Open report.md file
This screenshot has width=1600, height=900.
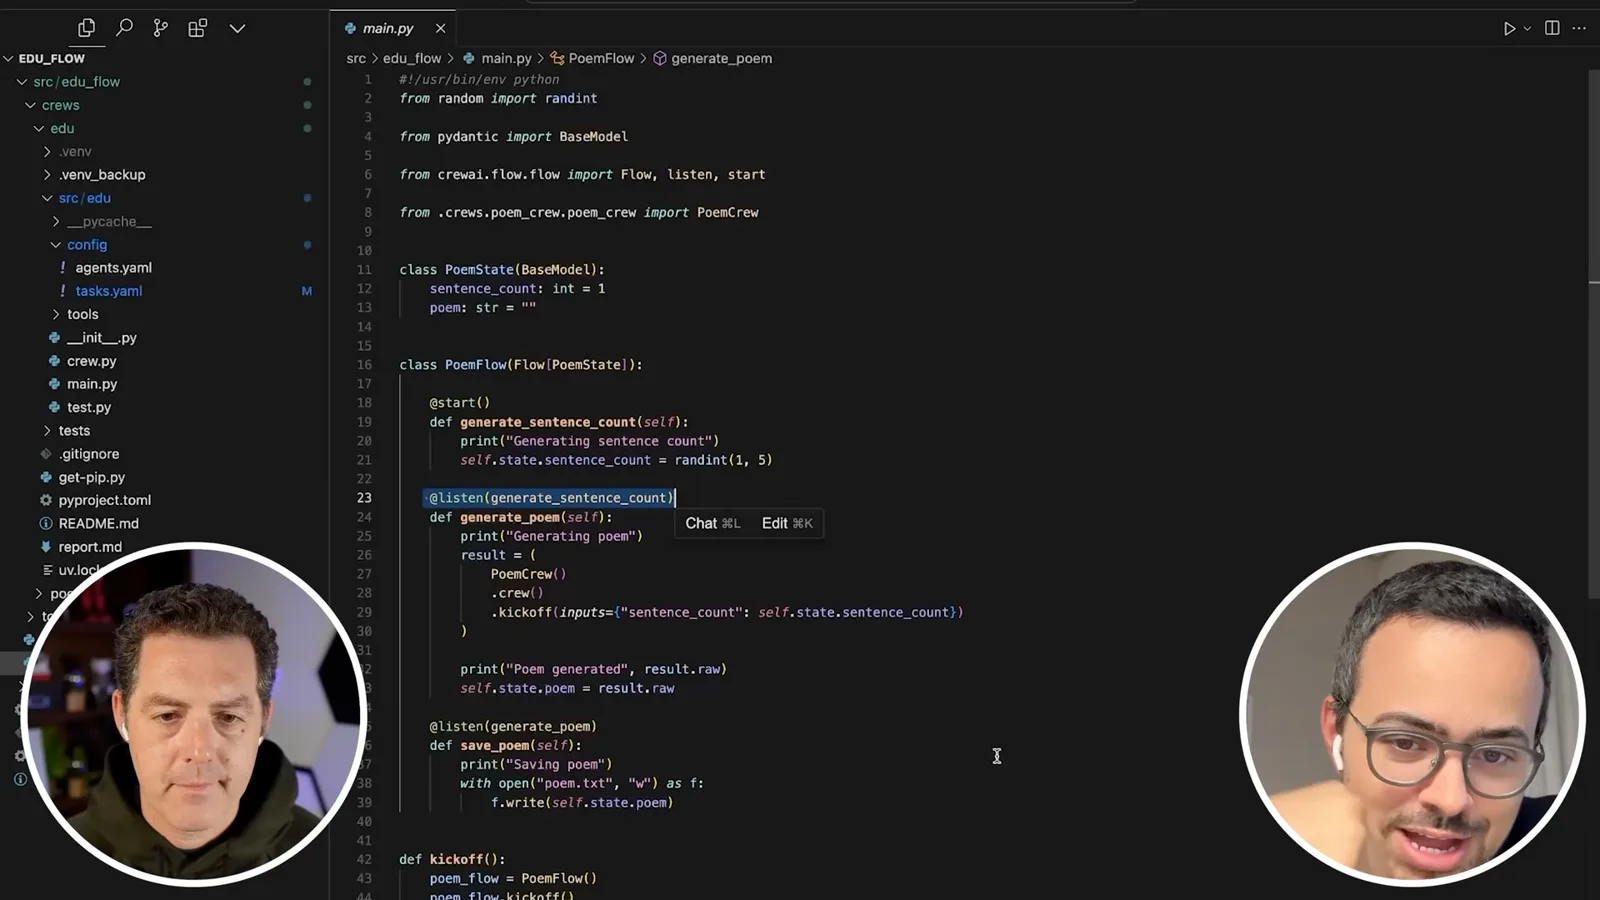90,547
